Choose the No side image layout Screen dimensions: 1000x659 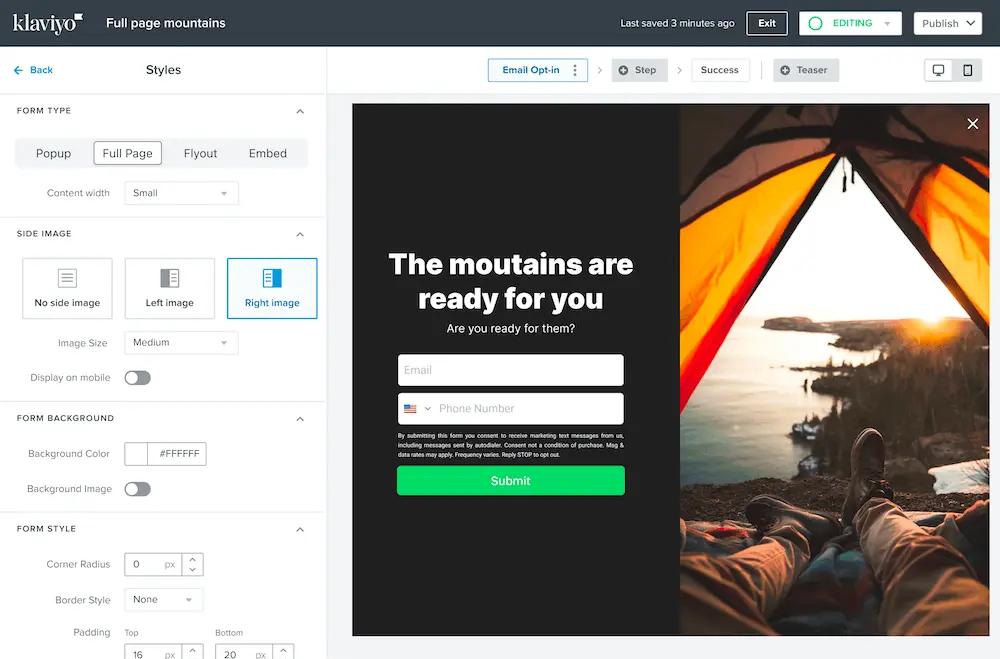(66, 288)
